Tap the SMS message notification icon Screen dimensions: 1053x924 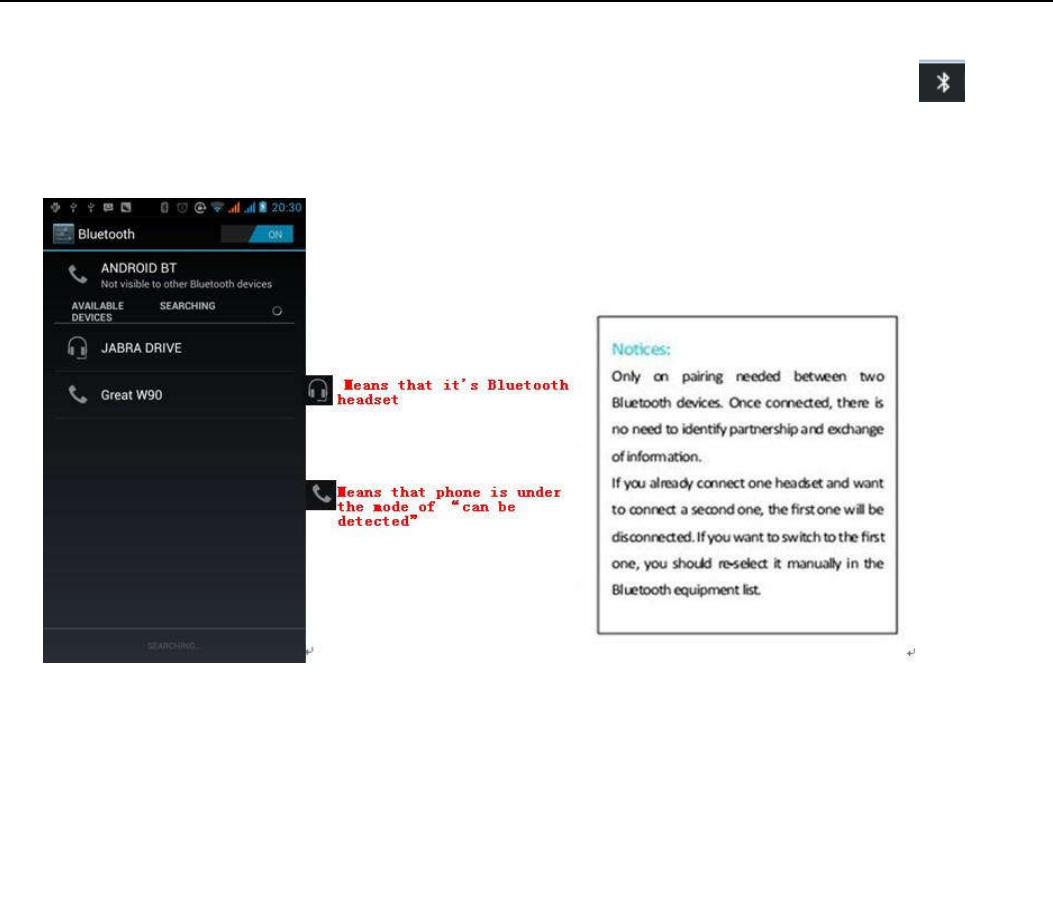[108, 207]
